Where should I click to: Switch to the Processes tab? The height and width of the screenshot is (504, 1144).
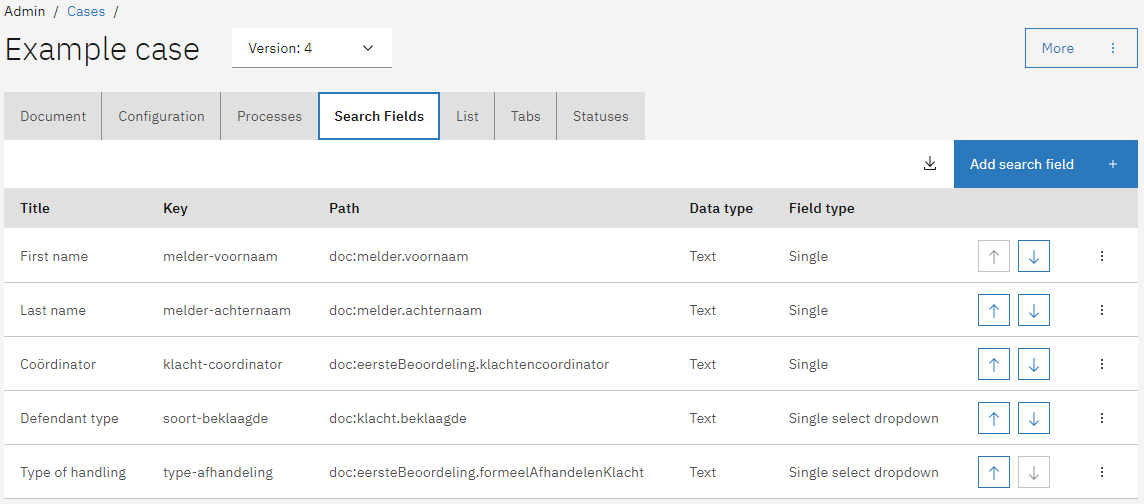[269, 116]
